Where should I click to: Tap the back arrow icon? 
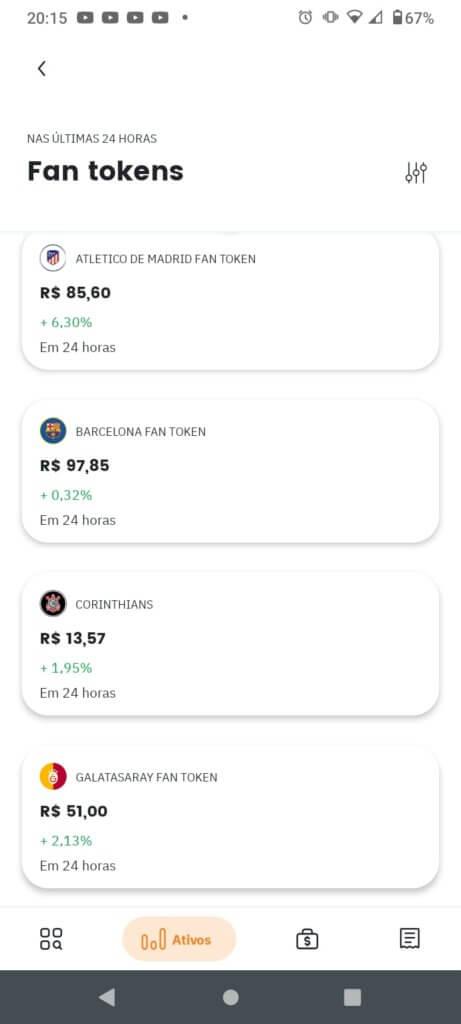(42, 69)
